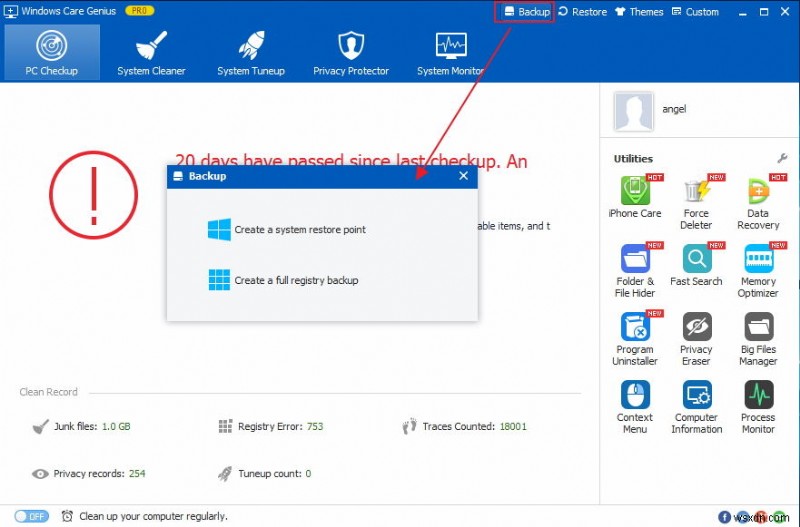
Task: Click the angel user avatar
Action: pyautogui.click(x=633, y=112)
